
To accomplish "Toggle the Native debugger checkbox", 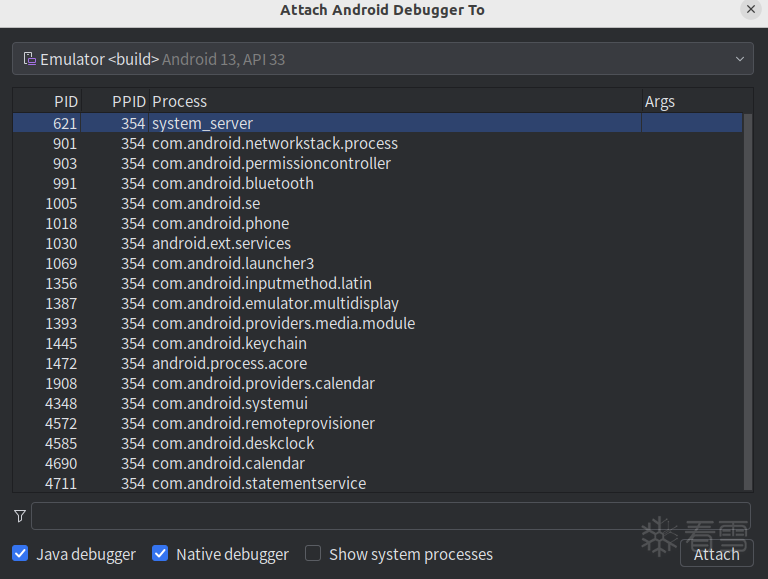I will [160, 554].
